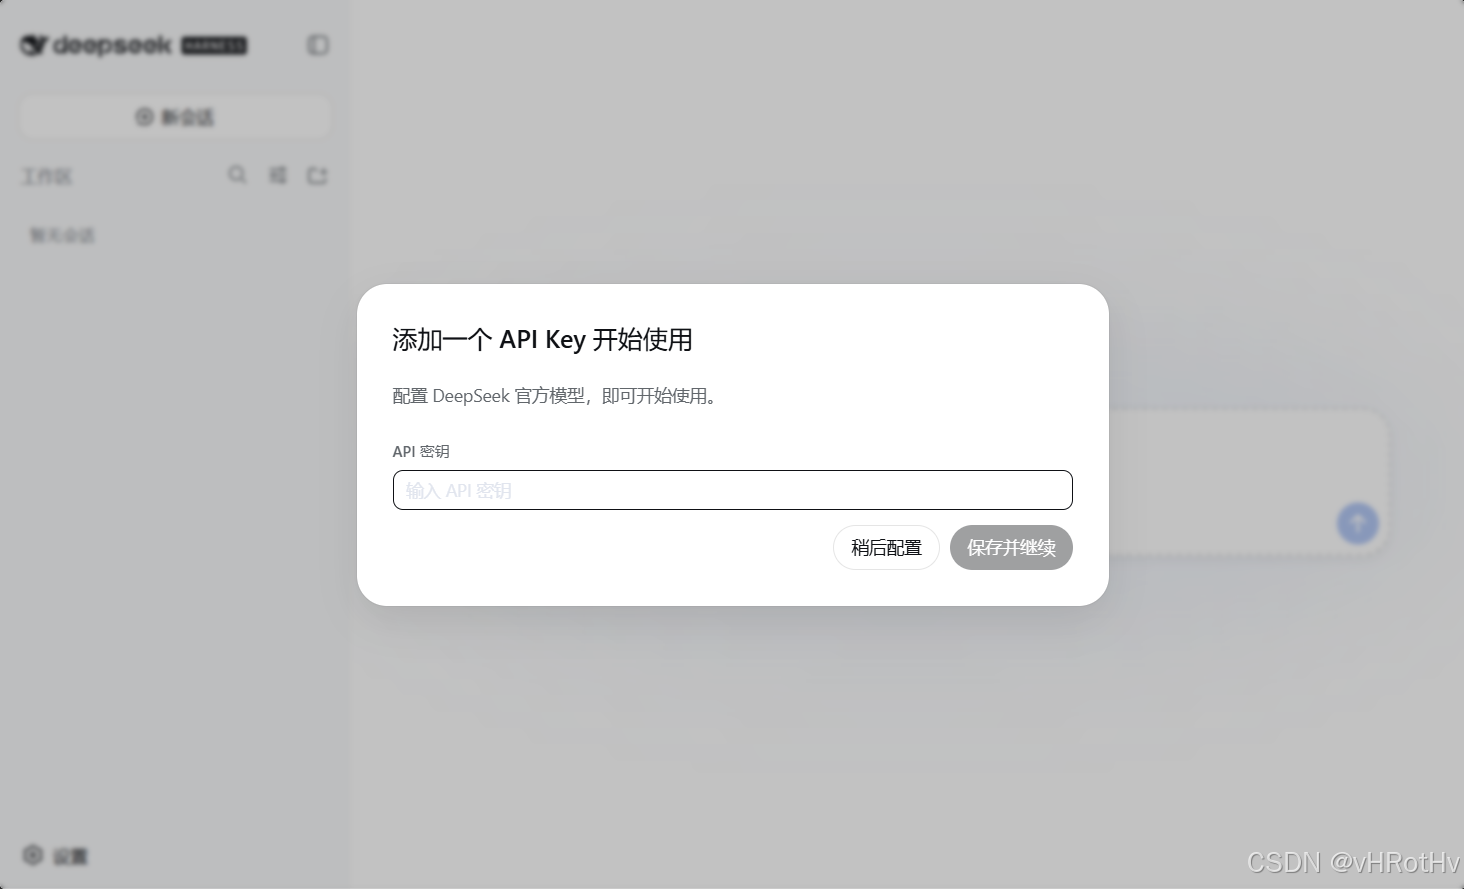1464x889 pixels.
Task: Open settings via the sidebar gear icon
Action: 33,855
